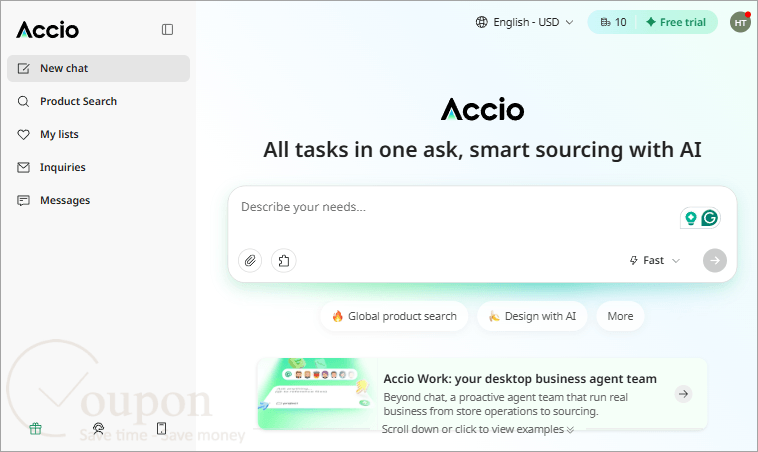Click the Accio Work banner arrow
Viewport: 758px width, 452px height.
pyautogui.click(x=683, y=394)
